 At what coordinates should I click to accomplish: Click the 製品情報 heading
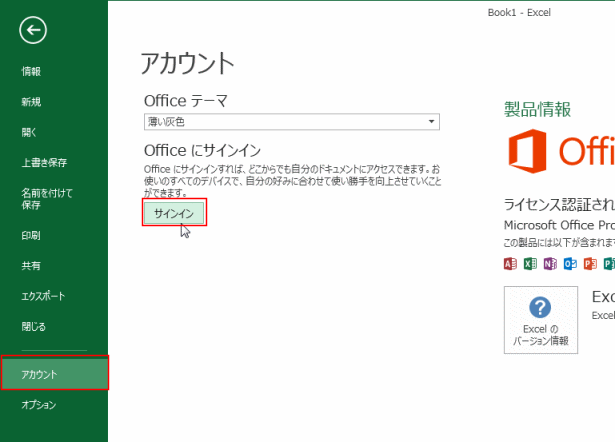(x=537, y=109)
